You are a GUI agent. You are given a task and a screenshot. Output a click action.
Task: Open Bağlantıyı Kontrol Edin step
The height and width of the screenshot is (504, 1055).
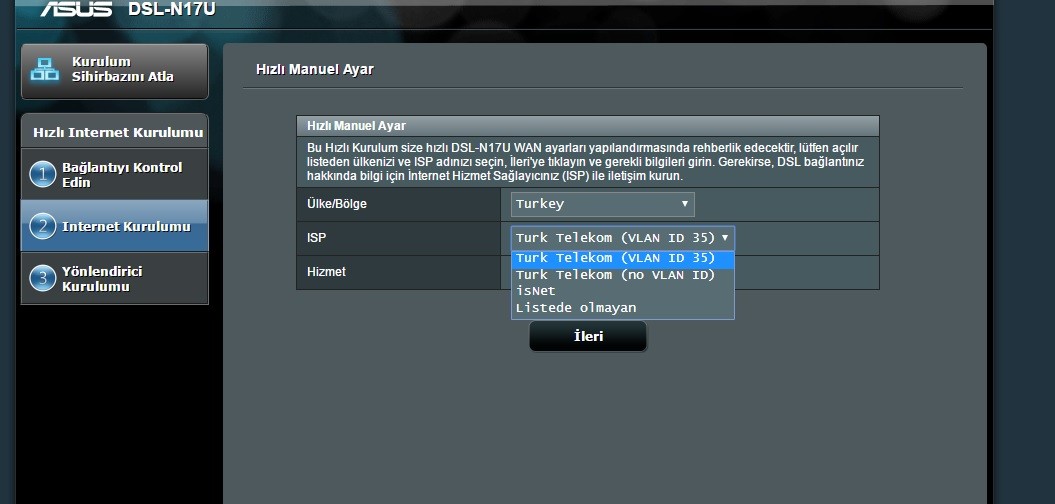coord(114,174)
